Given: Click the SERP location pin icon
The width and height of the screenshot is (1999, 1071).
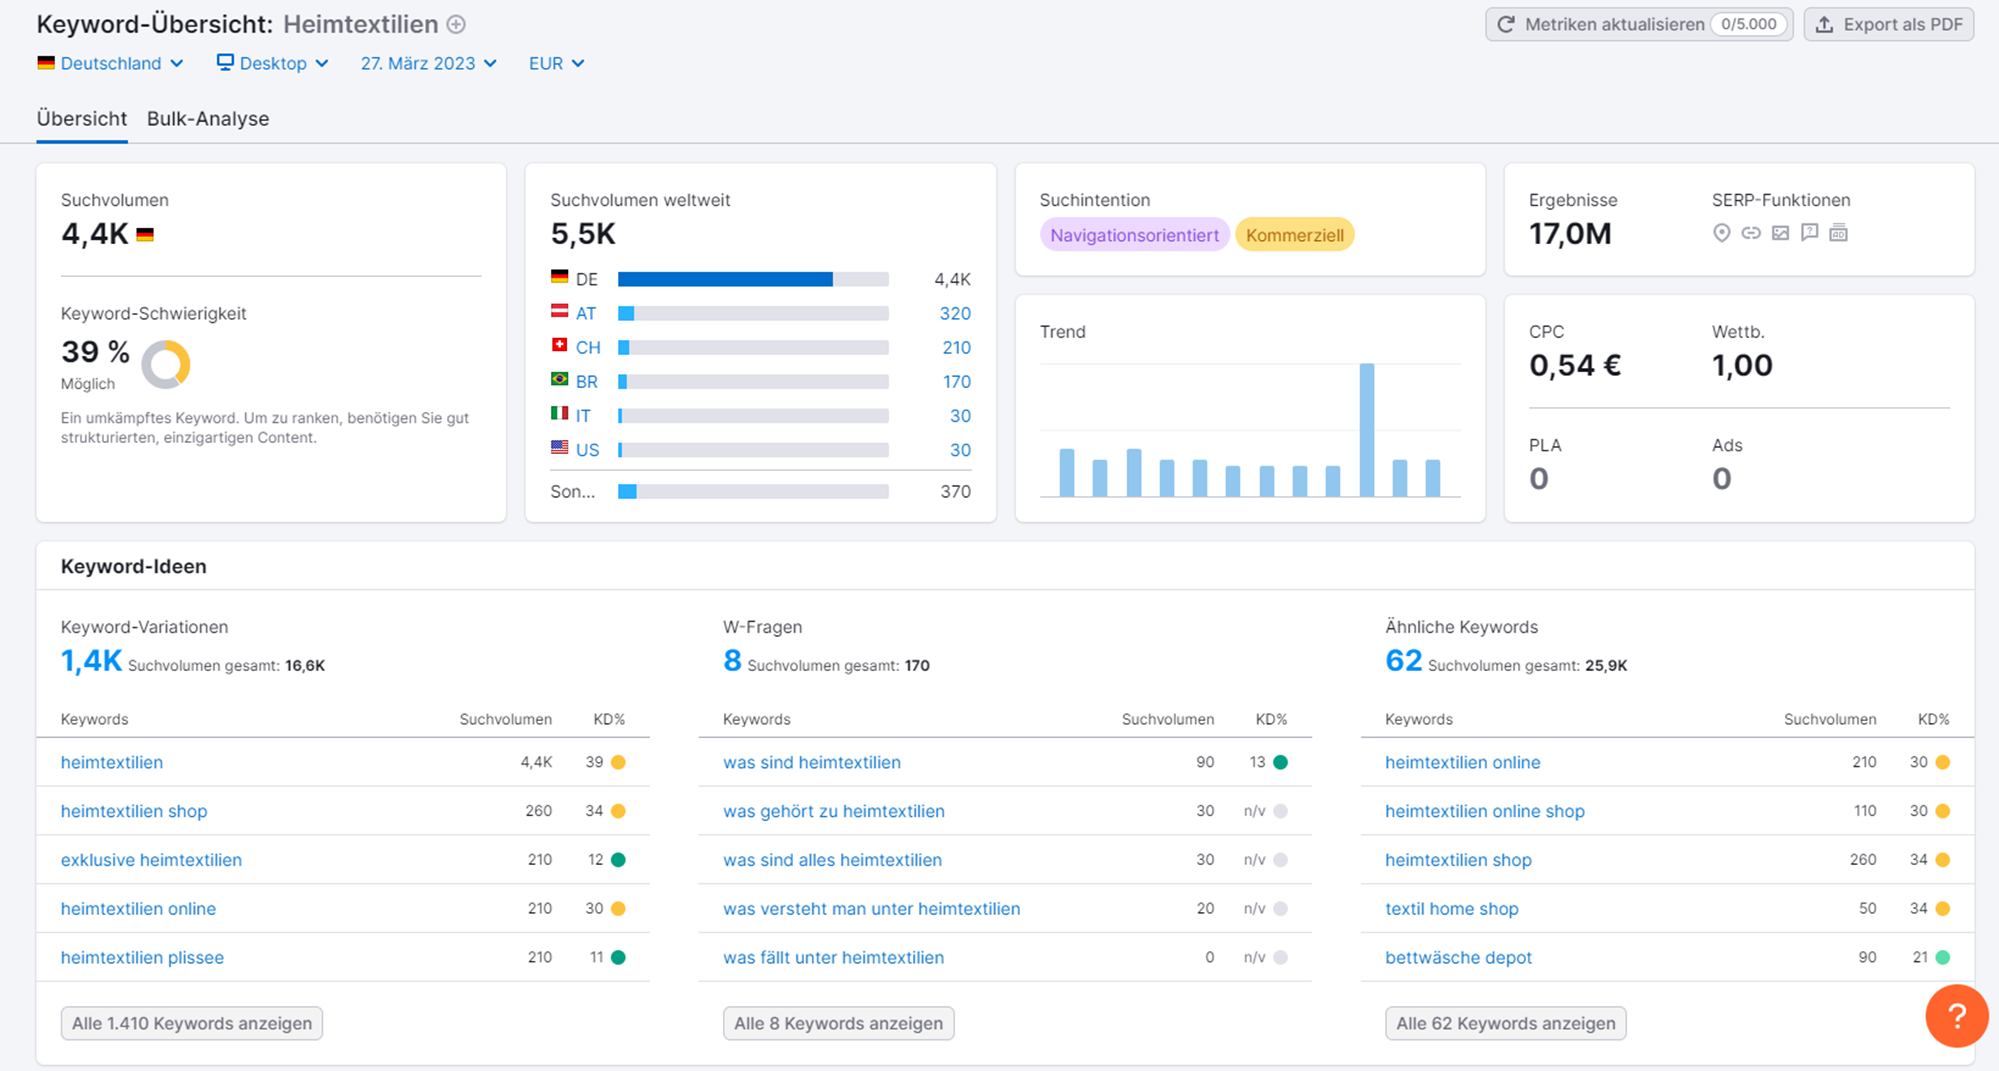Looking at the screenshot, I should coord(1721,233).
